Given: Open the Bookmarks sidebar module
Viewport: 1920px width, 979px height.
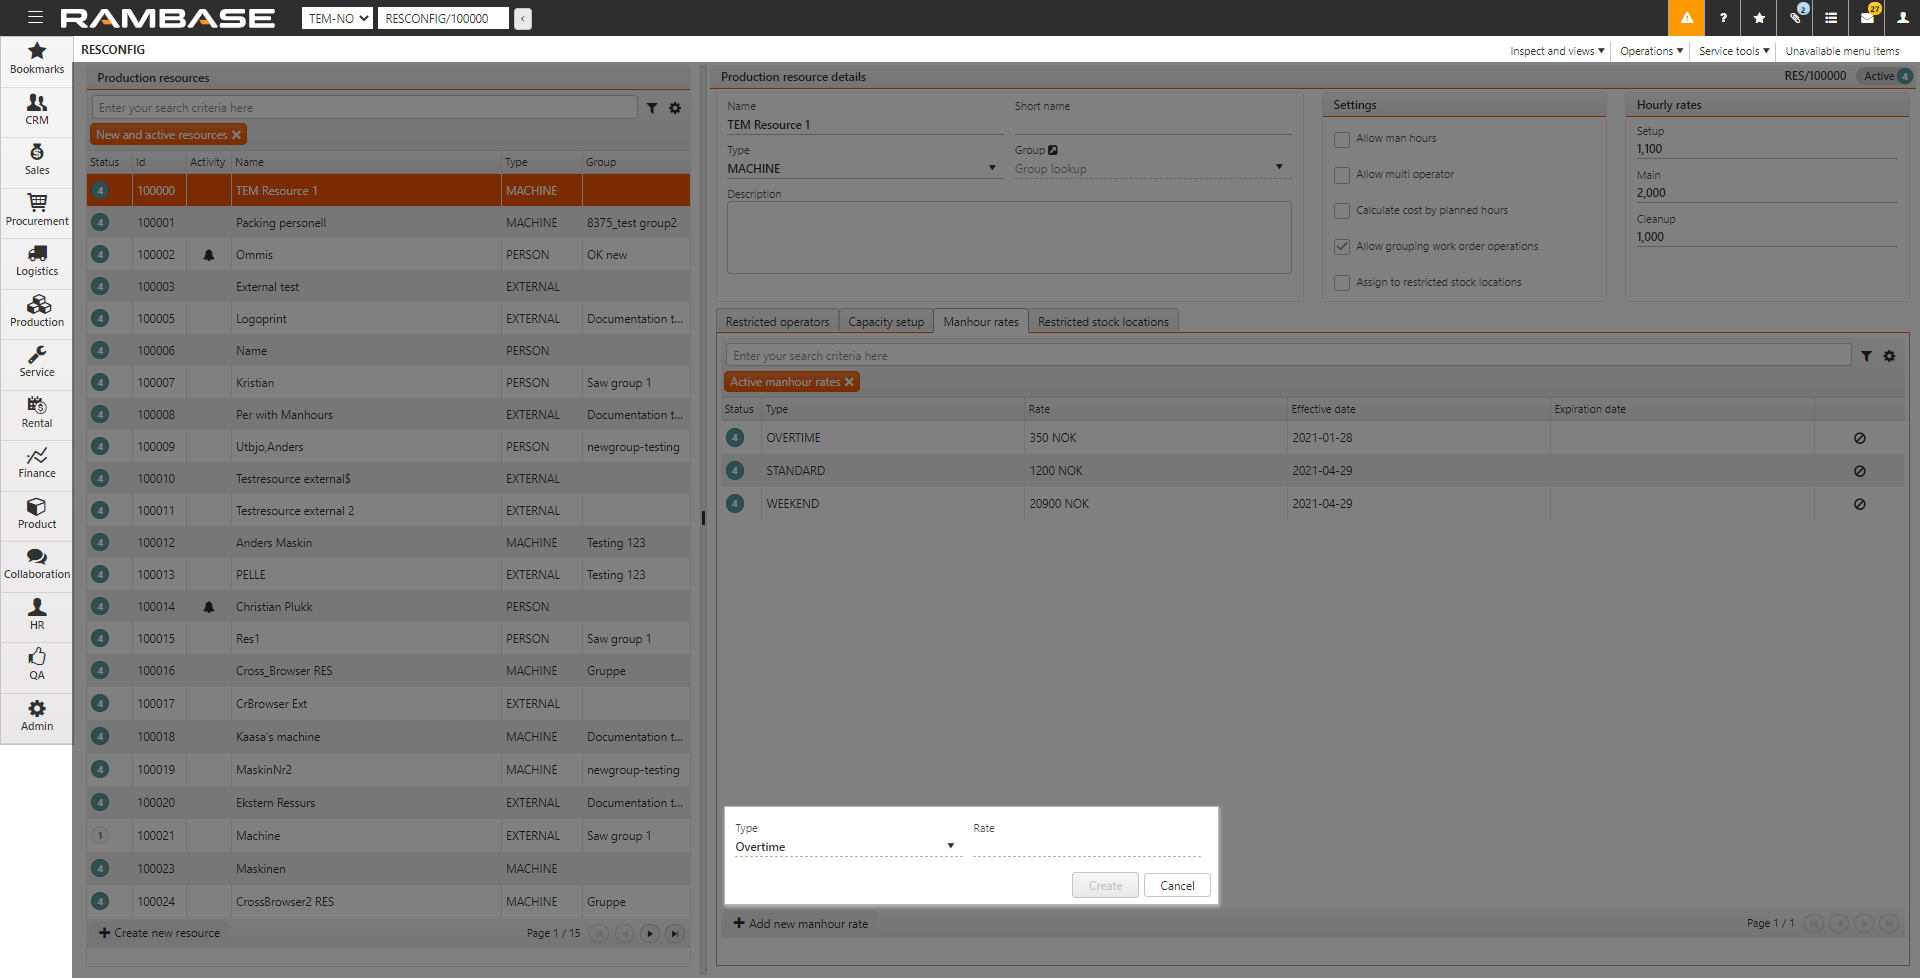Looking at the screenshot, I should [37, 58].
